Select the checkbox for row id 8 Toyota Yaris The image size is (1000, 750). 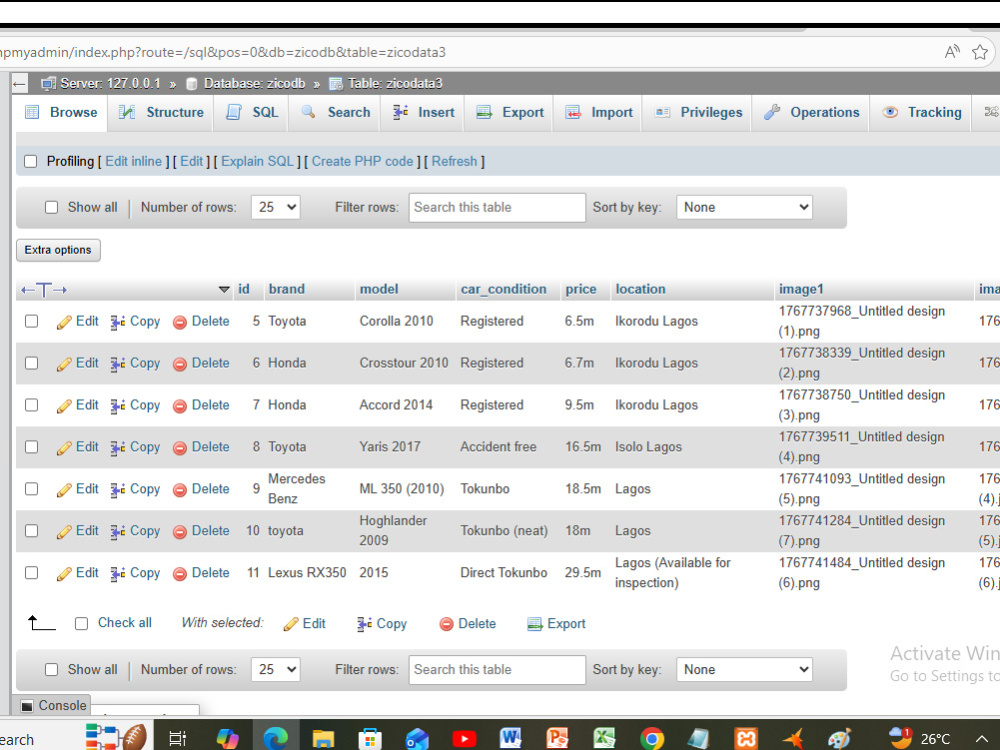[x=31, y=446]
